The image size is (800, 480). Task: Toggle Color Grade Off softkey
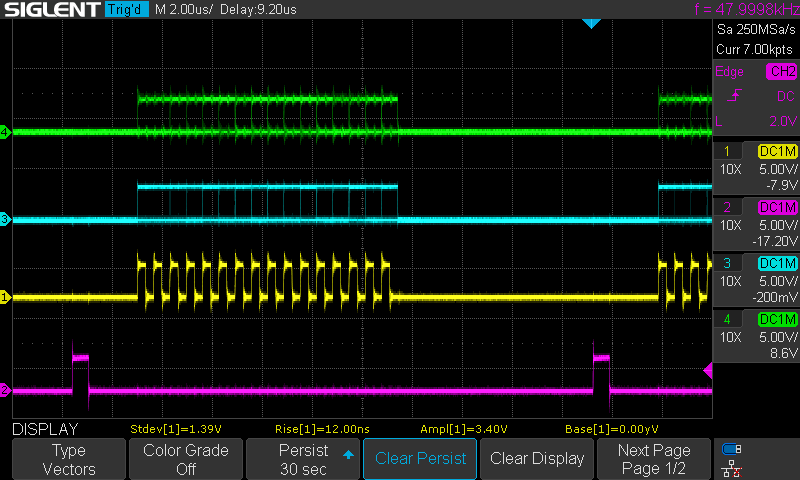click(x=186, y=459)
